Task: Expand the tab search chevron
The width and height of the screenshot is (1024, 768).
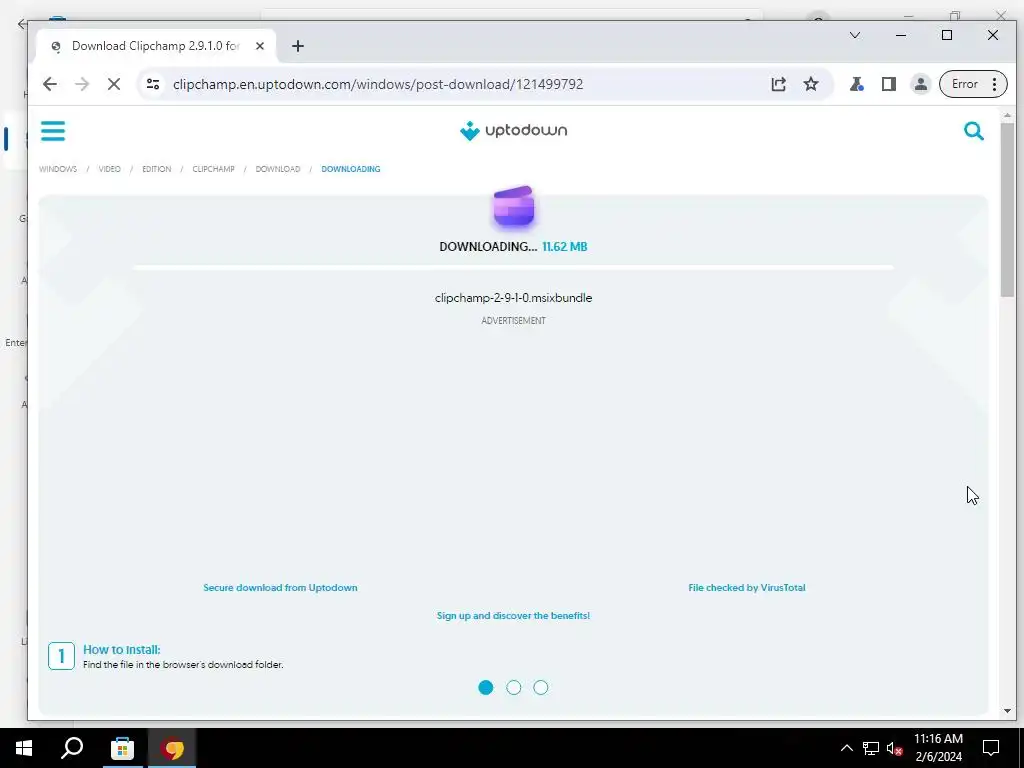Action: [x=855, y=35]
